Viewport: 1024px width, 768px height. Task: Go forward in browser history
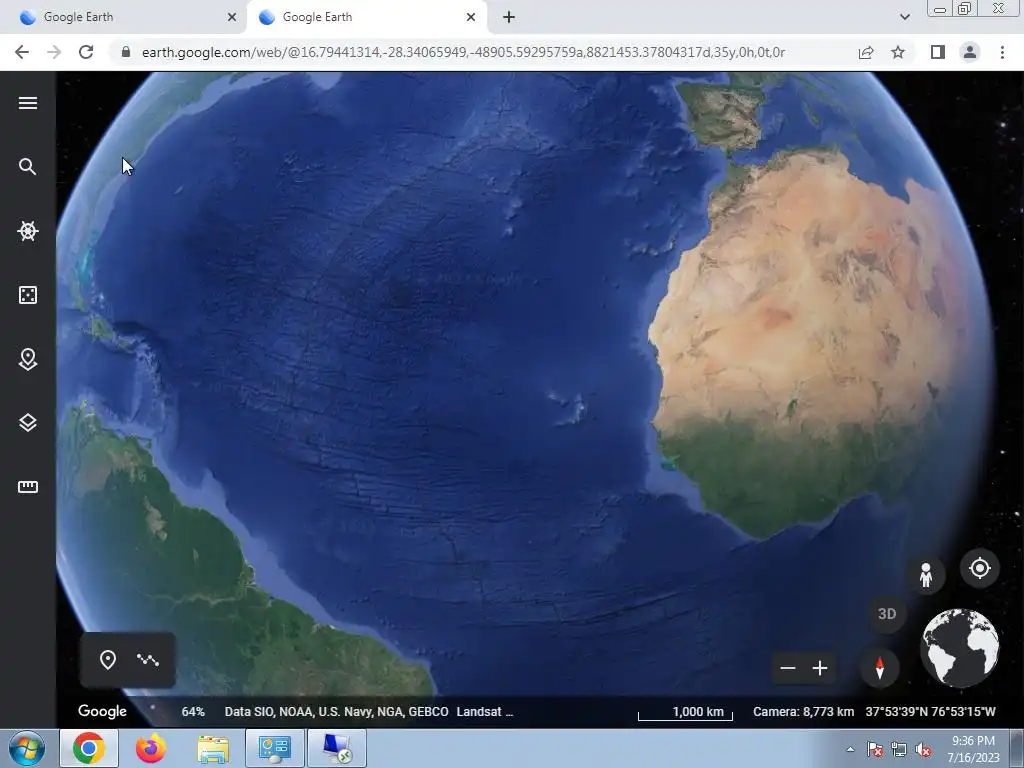point(54,52)
